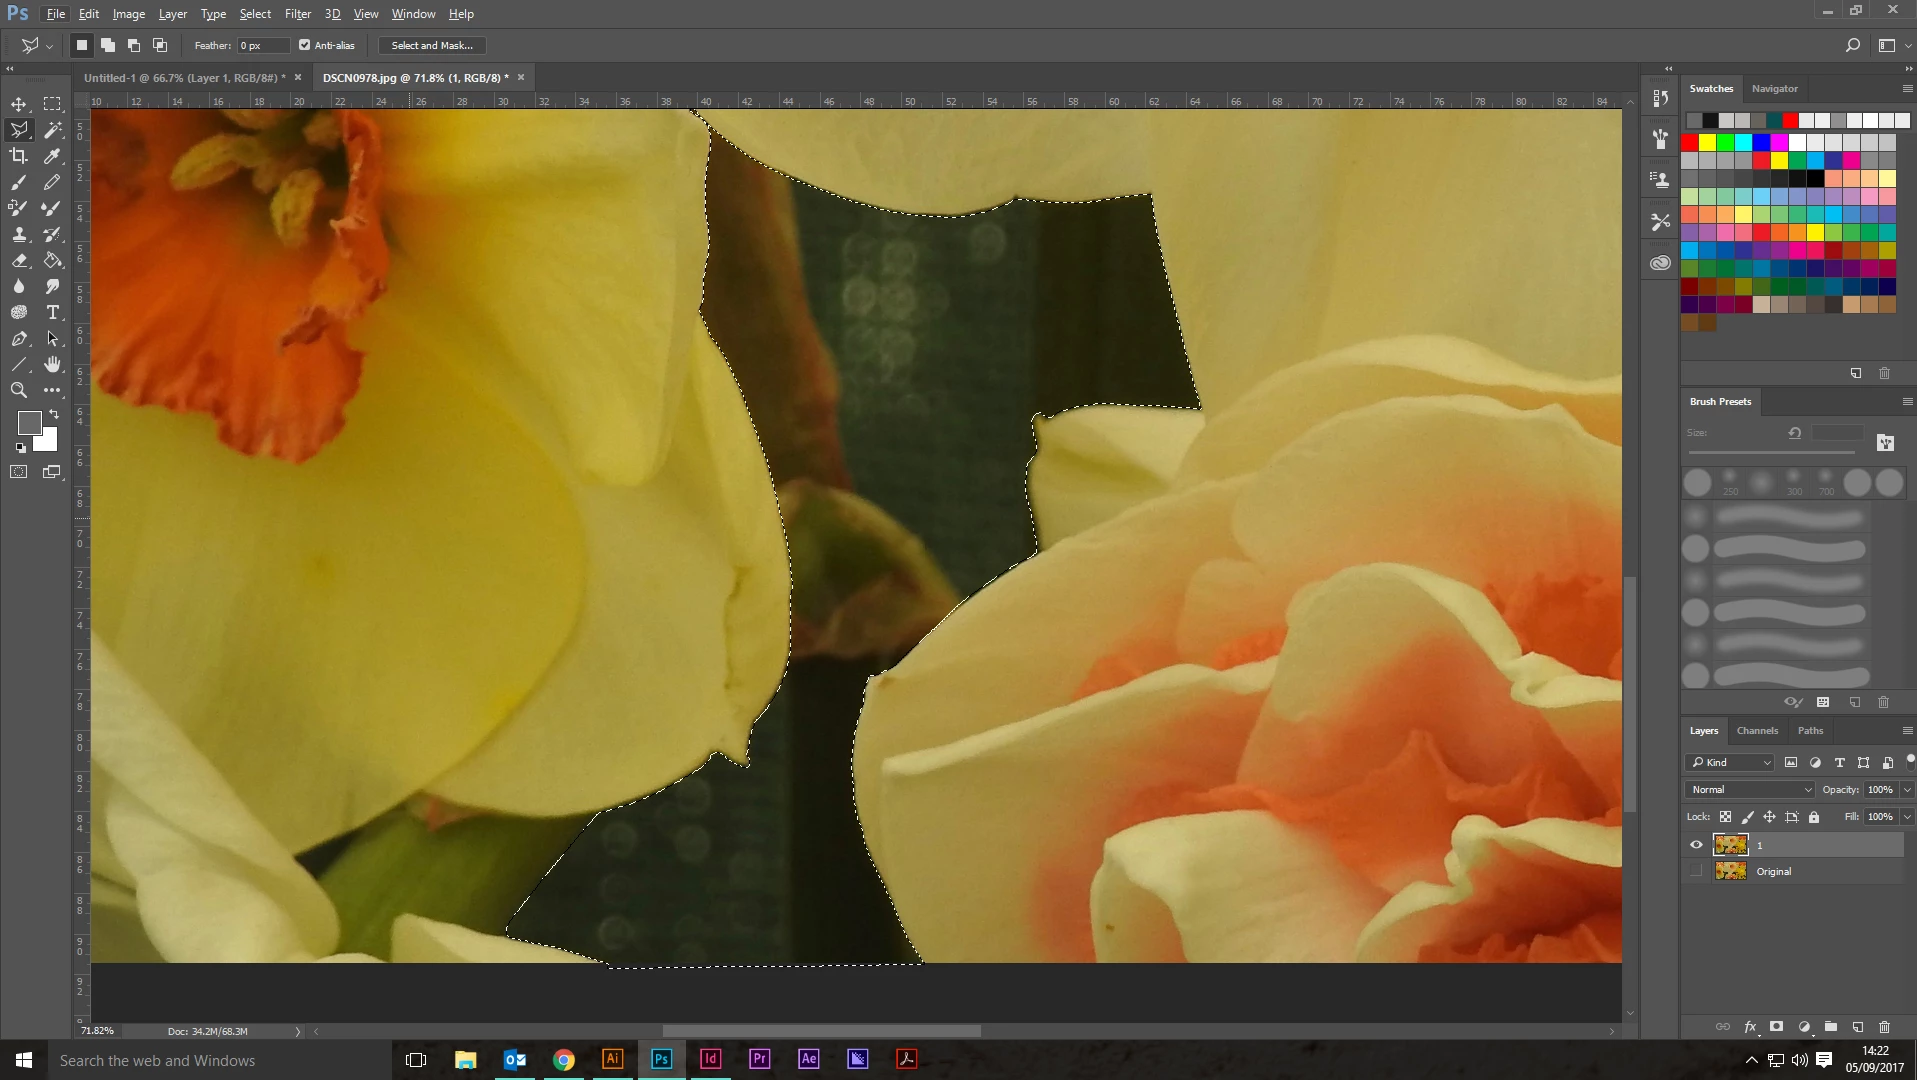Click the Select and Mask button
Viewport: 1917px width, 1080px height.
pos(432,45)
